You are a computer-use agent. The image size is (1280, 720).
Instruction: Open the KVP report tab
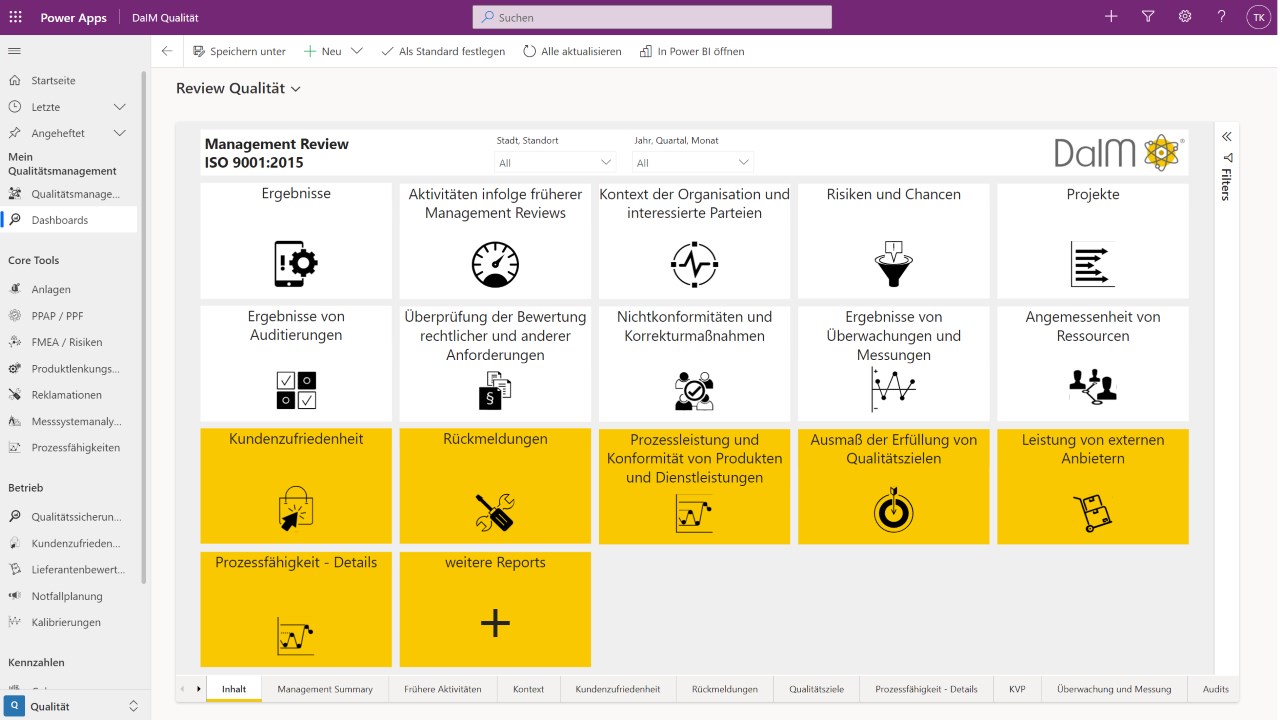[1017, 689]
